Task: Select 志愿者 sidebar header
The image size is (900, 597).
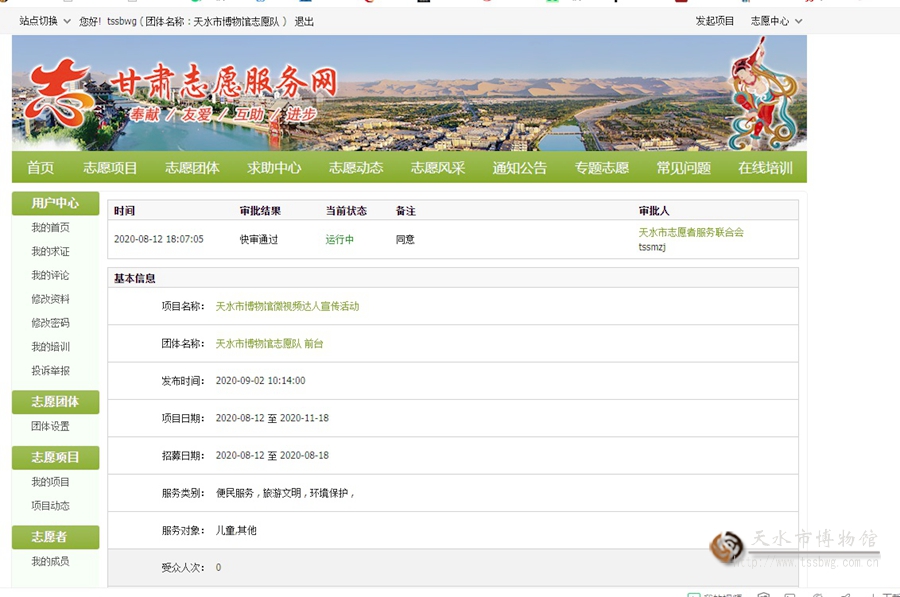Action: point(55,537)
